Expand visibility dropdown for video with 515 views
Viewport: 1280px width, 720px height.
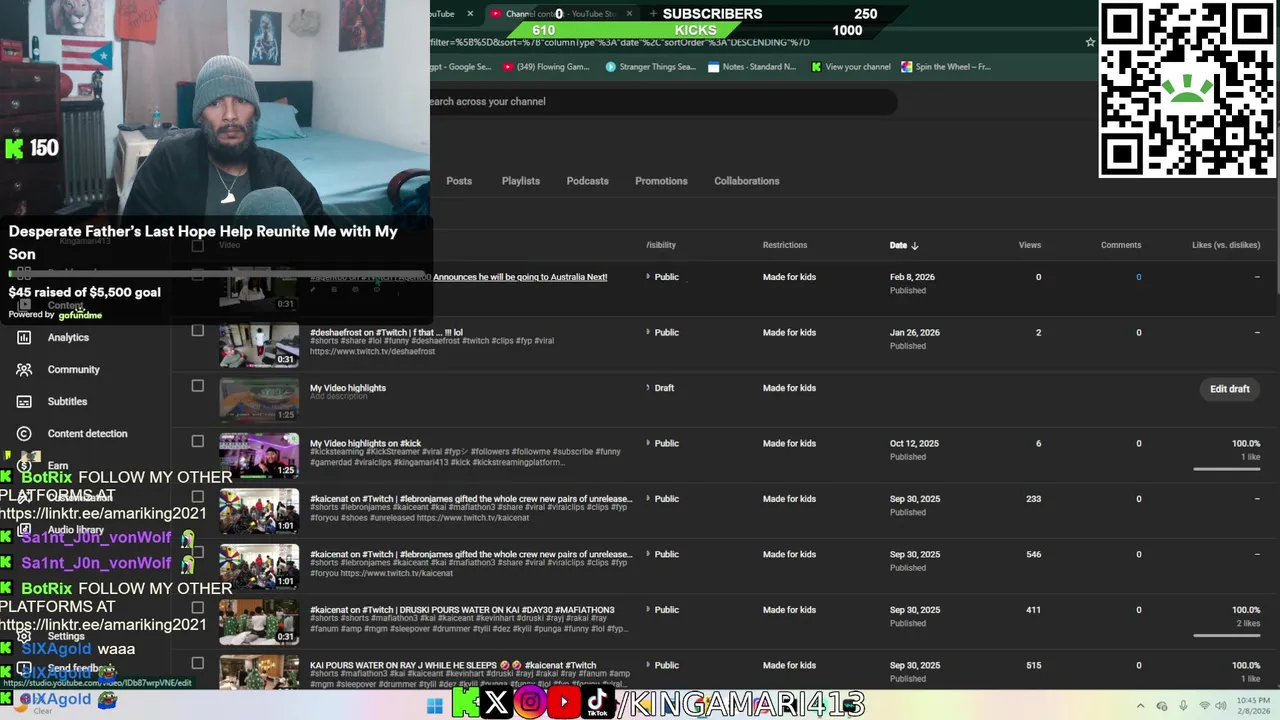click(x=663, y=665)
